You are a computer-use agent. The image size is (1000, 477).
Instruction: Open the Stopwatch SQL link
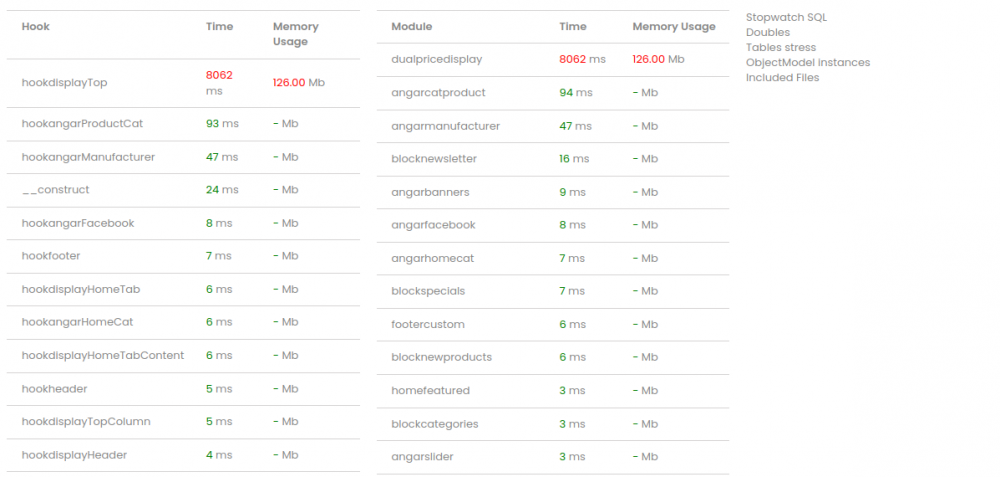tap(786, 17)
